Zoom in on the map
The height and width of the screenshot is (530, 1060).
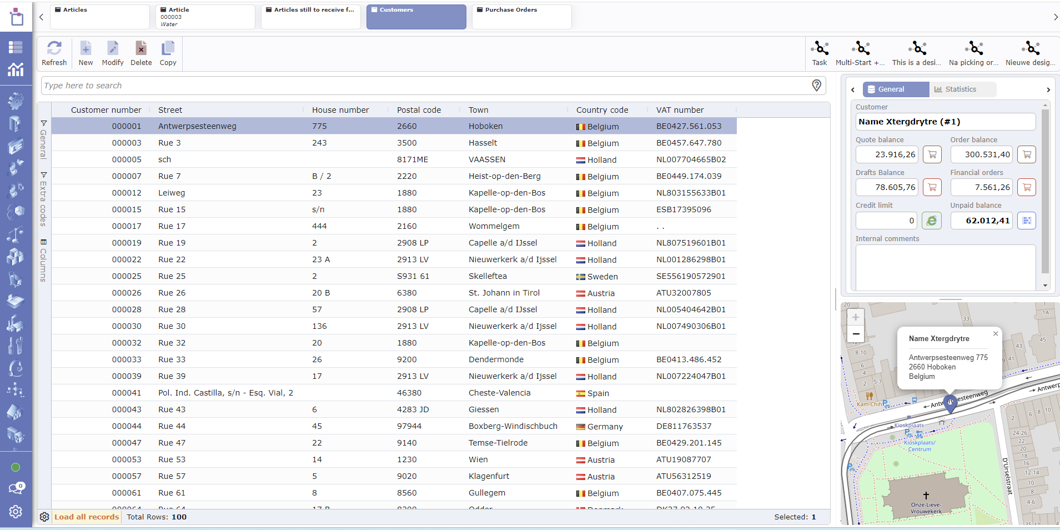point(856,317)
